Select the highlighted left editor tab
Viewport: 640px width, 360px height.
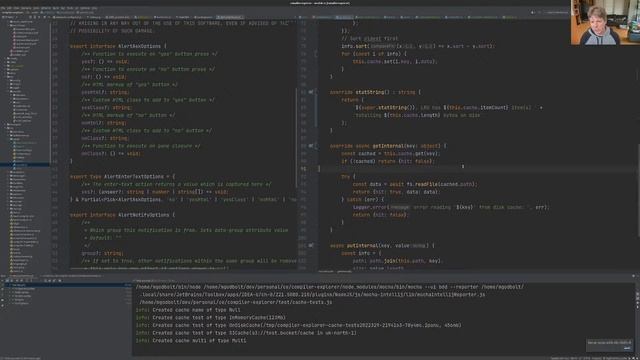tap(230, 18)
